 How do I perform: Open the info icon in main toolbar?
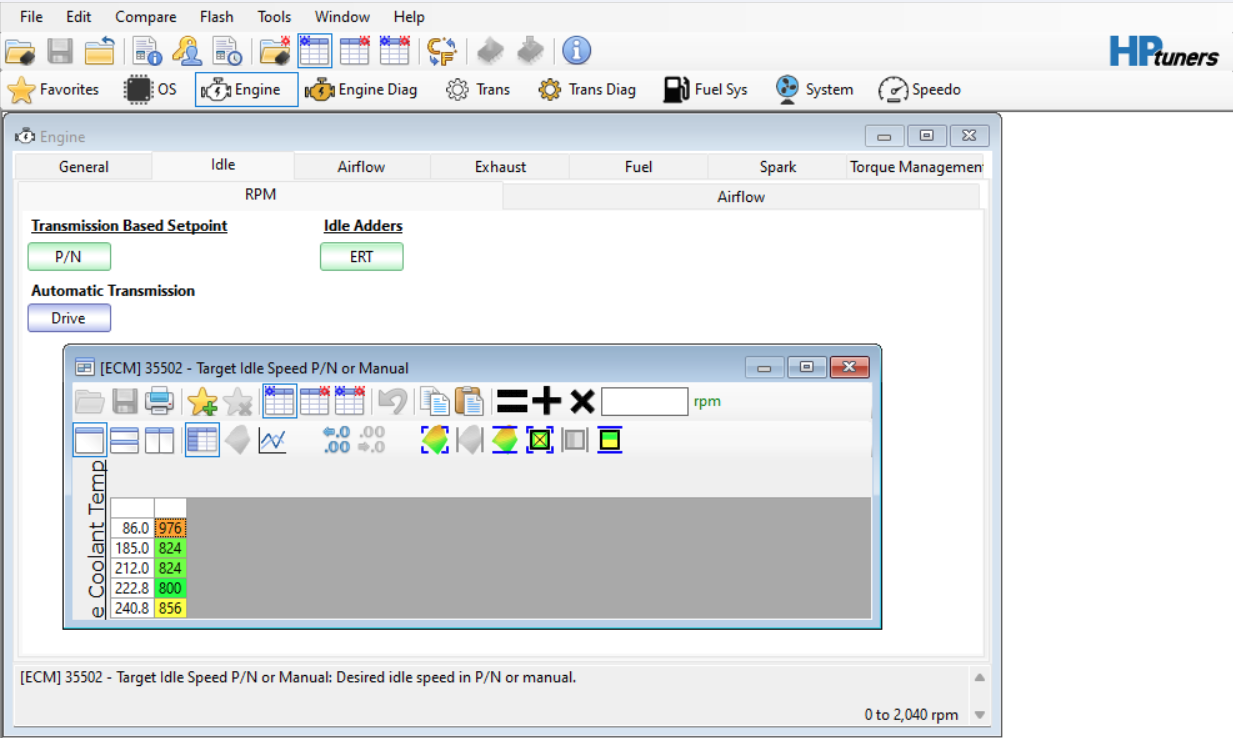click(x=576, y=51)
